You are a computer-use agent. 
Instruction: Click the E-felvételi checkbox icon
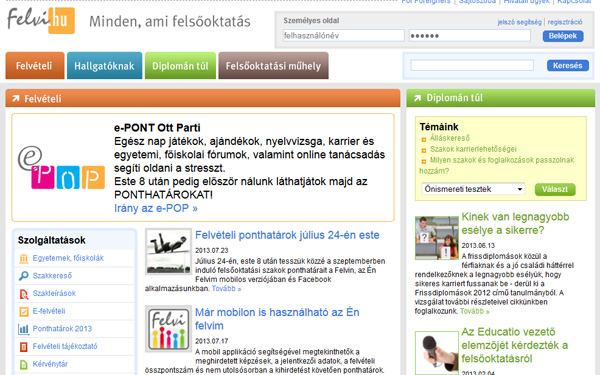pyautogui.click(x=24, y=311)
